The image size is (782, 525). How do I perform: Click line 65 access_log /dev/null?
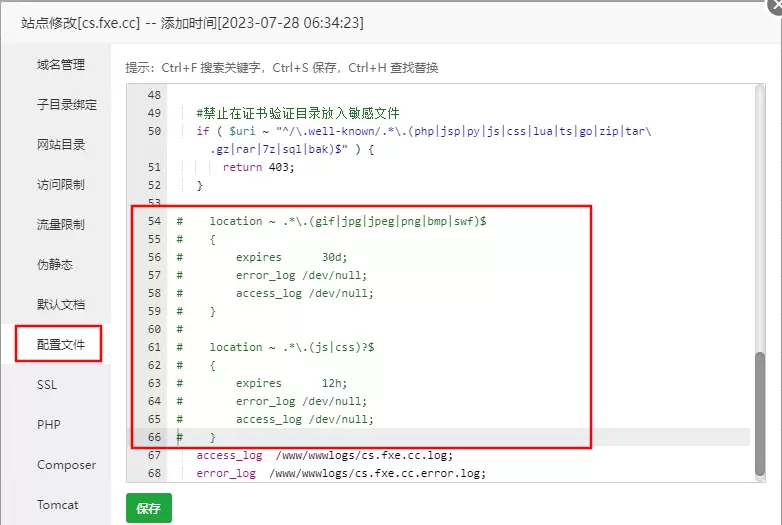304,419
